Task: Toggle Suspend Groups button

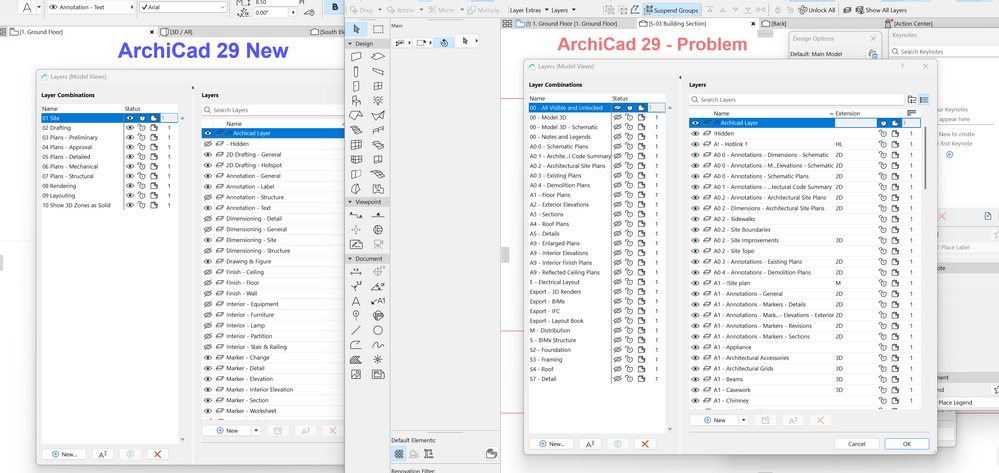Action: 672,10
